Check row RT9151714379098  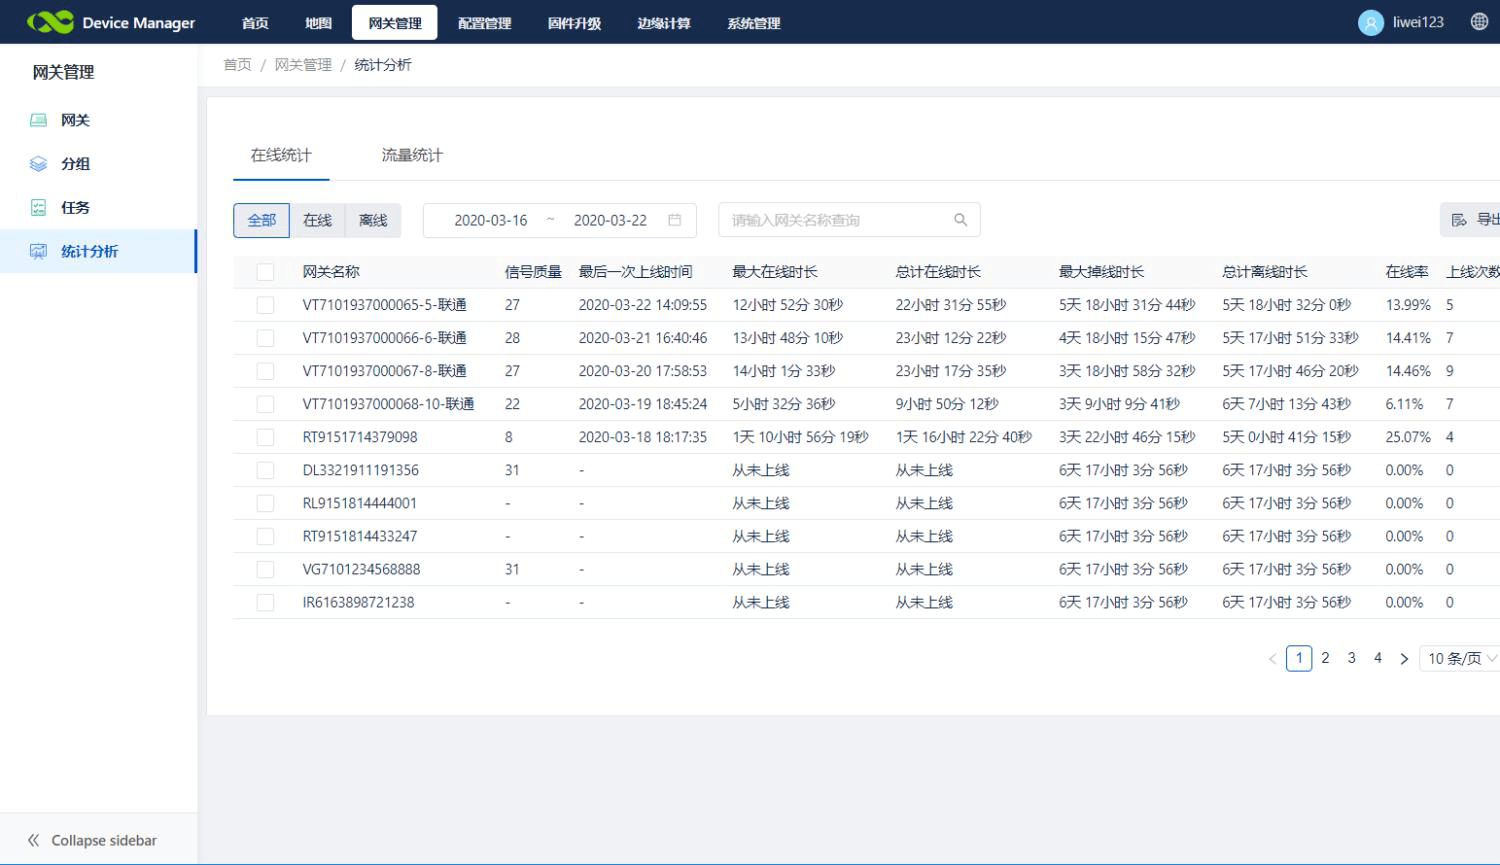[x=265, y=437]
